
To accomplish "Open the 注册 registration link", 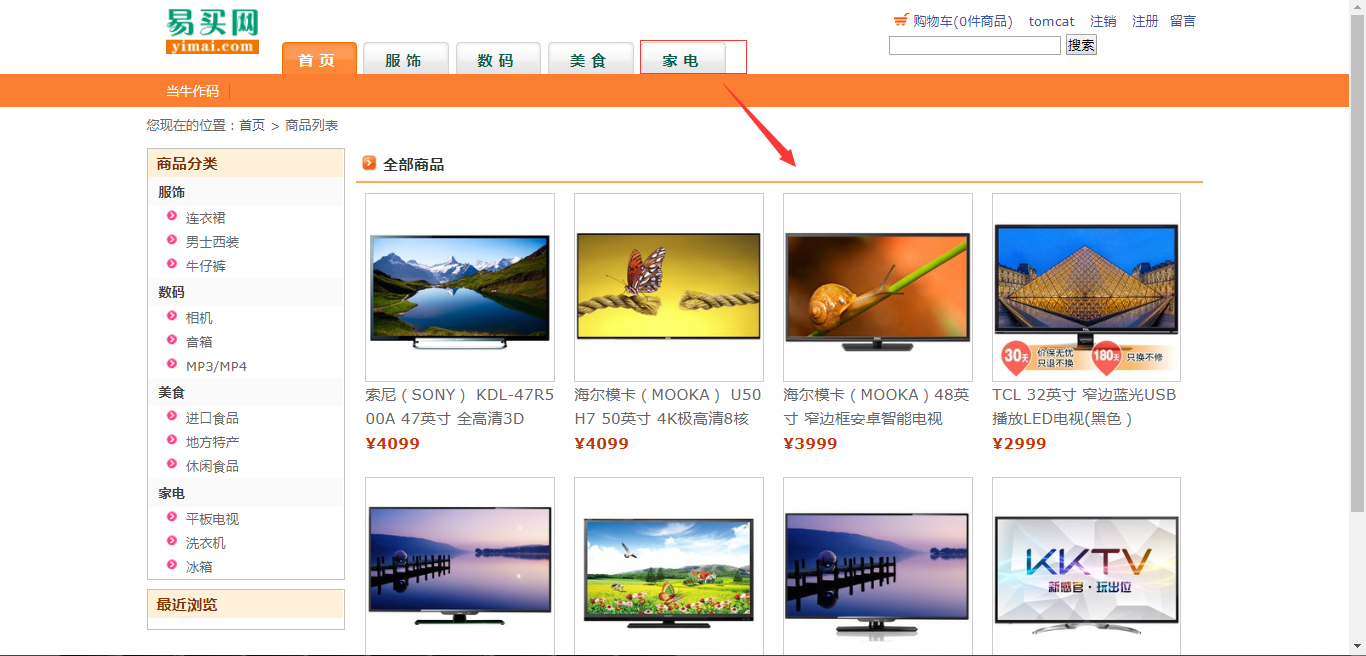I will coord(1145,21).
